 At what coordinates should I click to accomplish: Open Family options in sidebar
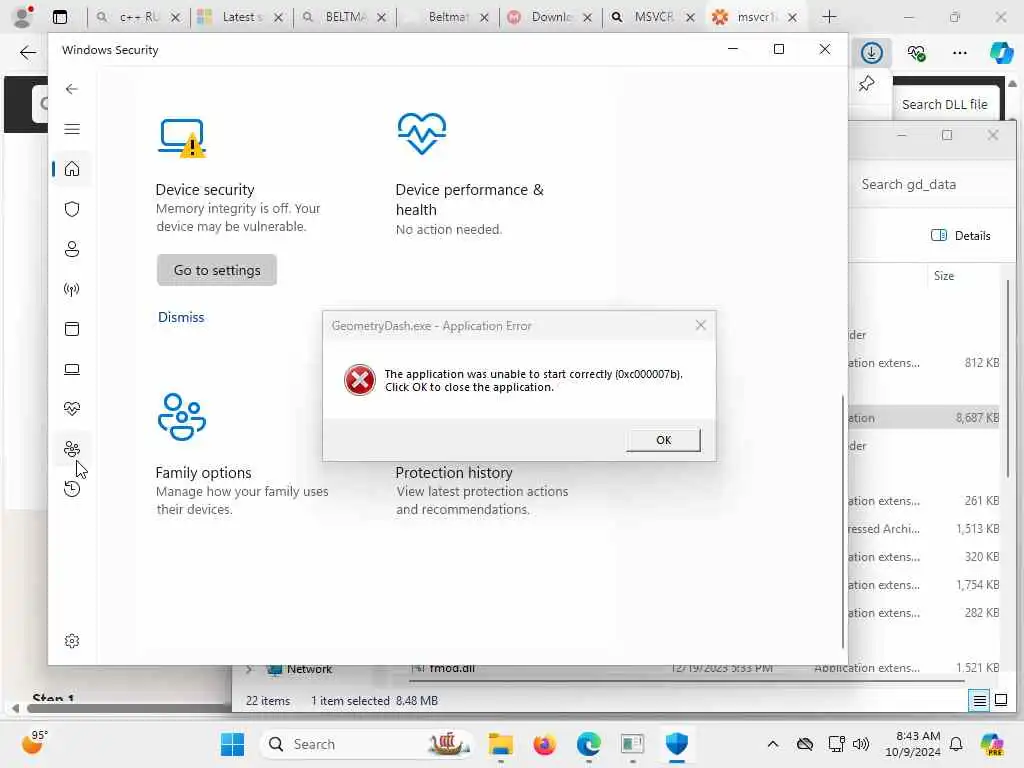click(72, 449)
